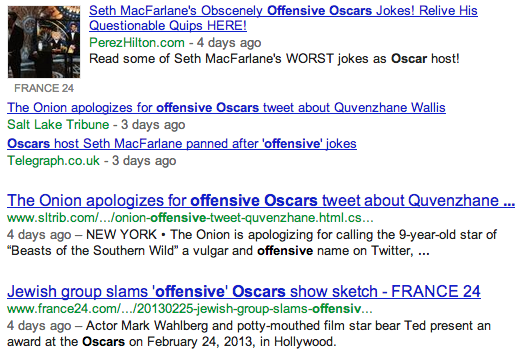Click 'Beasts of the Southern Wild' snippet line

point(218,251)
